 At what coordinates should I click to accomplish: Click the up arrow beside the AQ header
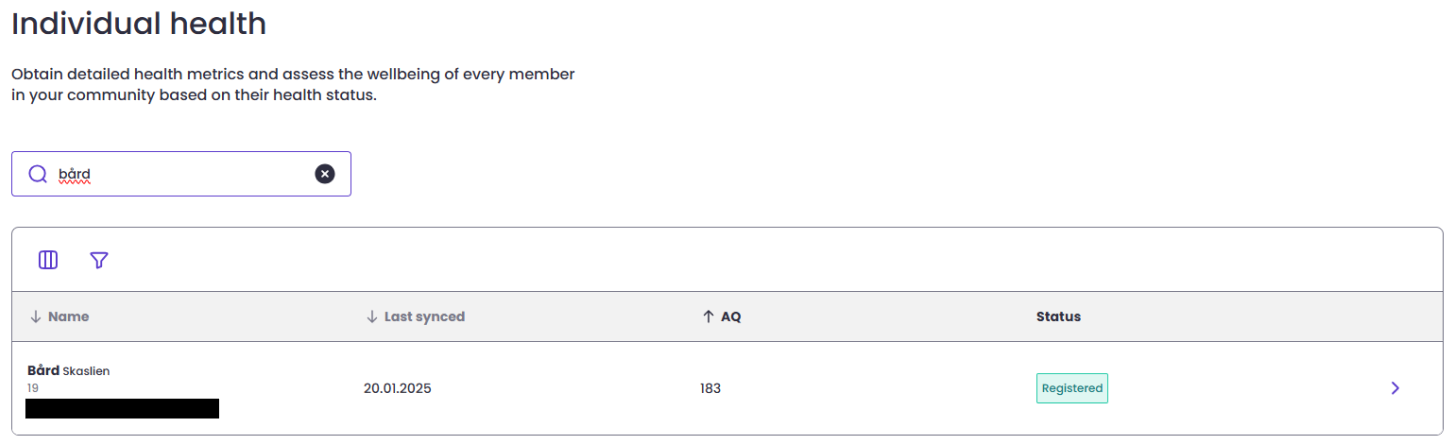coord(707,317)
